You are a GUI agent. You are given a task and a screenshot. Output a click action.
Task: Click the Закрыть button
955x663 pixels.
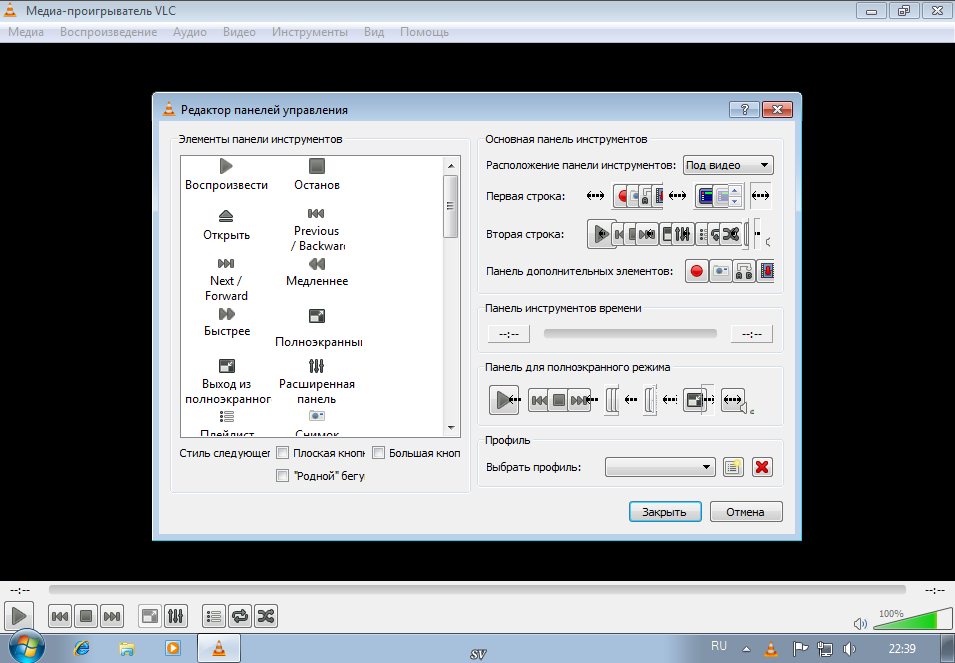click(x=664, y=512)
